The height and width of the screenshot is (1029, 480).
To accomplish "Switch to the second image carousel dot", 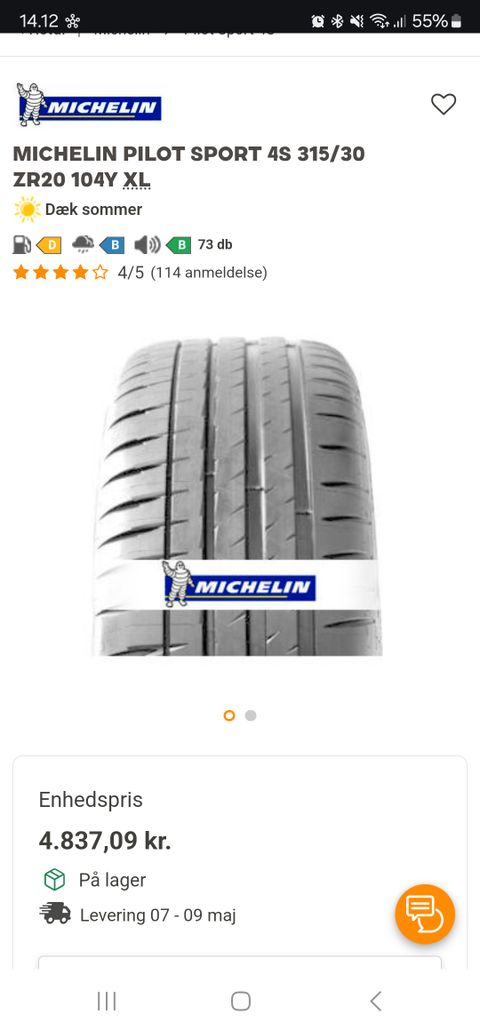I will coord(251,715).
